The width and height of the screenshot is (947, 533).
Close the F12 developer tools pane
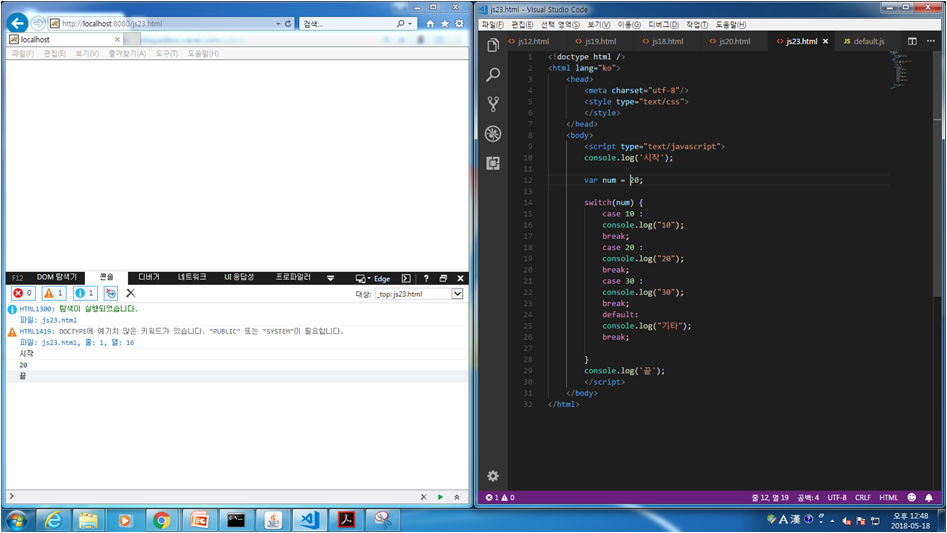pos(460,278)
